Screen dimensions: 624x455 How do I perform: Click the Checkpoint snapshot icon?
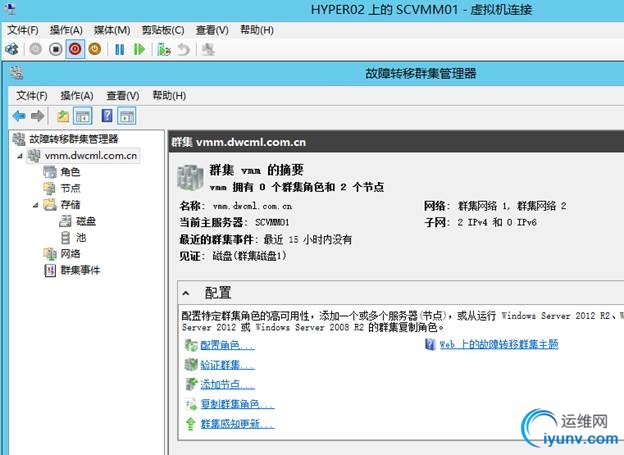pos(164,50)
